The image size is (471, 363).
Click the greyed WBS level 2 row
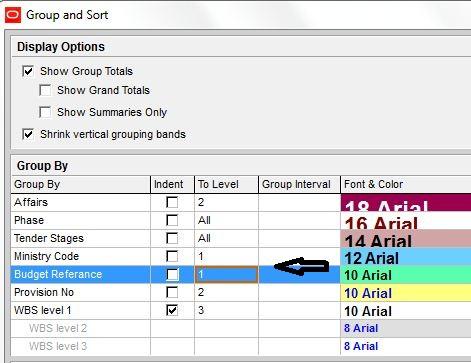pos(81,328)
